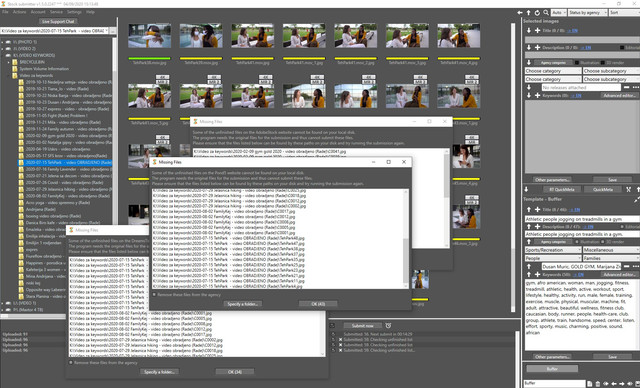This screenshot has width=640, height=388.
Task: Open the Miscellaneous subcategory dropdown
Action: coord(611,250)
